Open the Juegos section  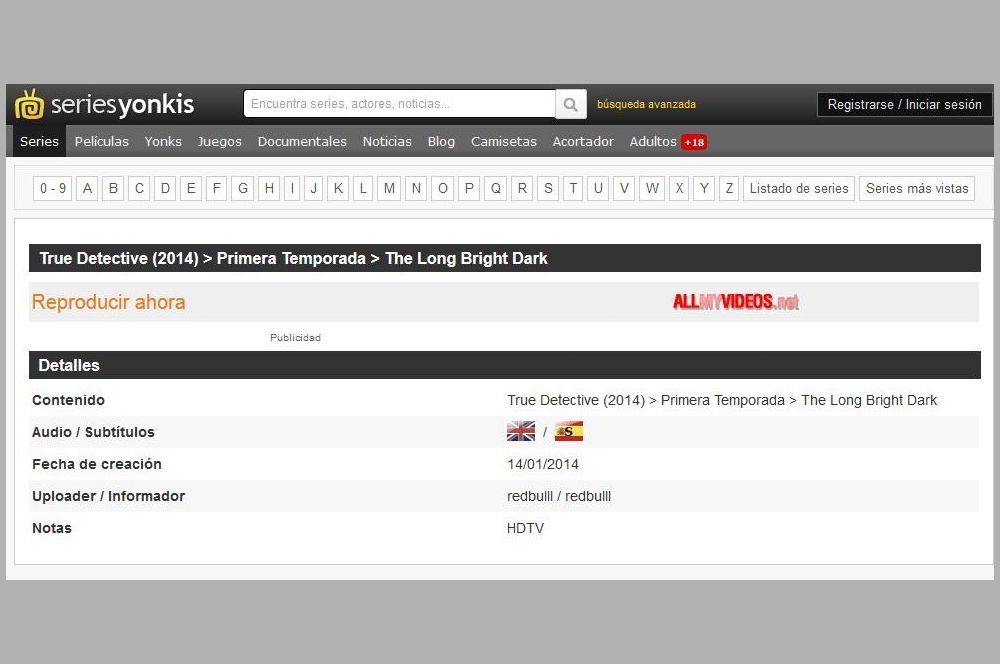(x=219, y=142)
